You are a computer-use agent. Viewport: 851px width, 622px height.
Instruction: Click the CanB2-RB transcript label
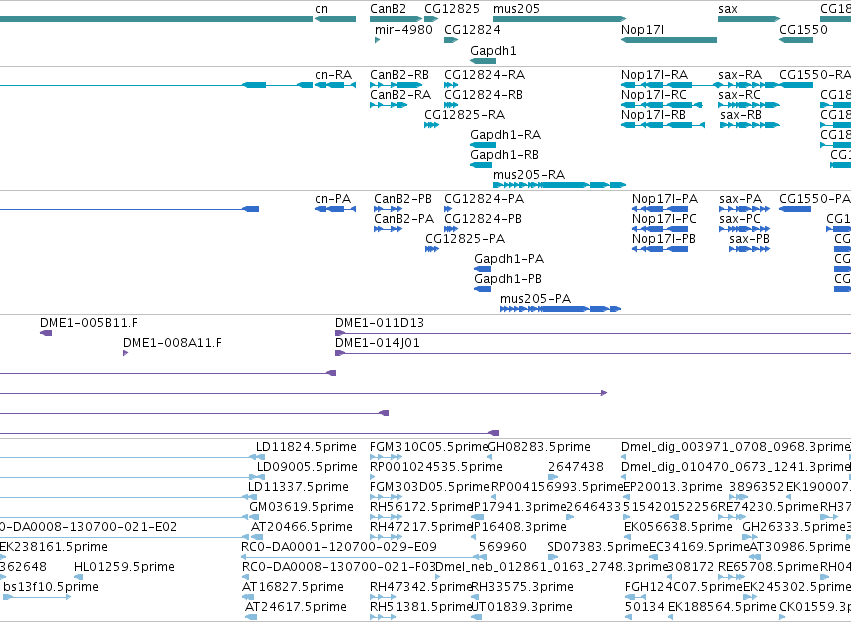point(399,74)
